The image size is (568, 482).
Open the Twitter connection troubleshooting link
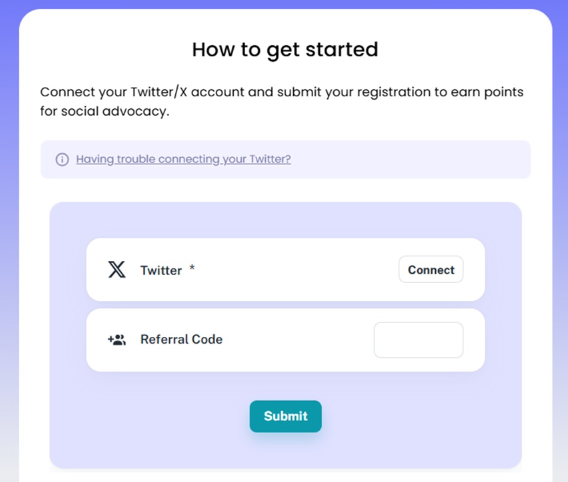tap(183, 159)
